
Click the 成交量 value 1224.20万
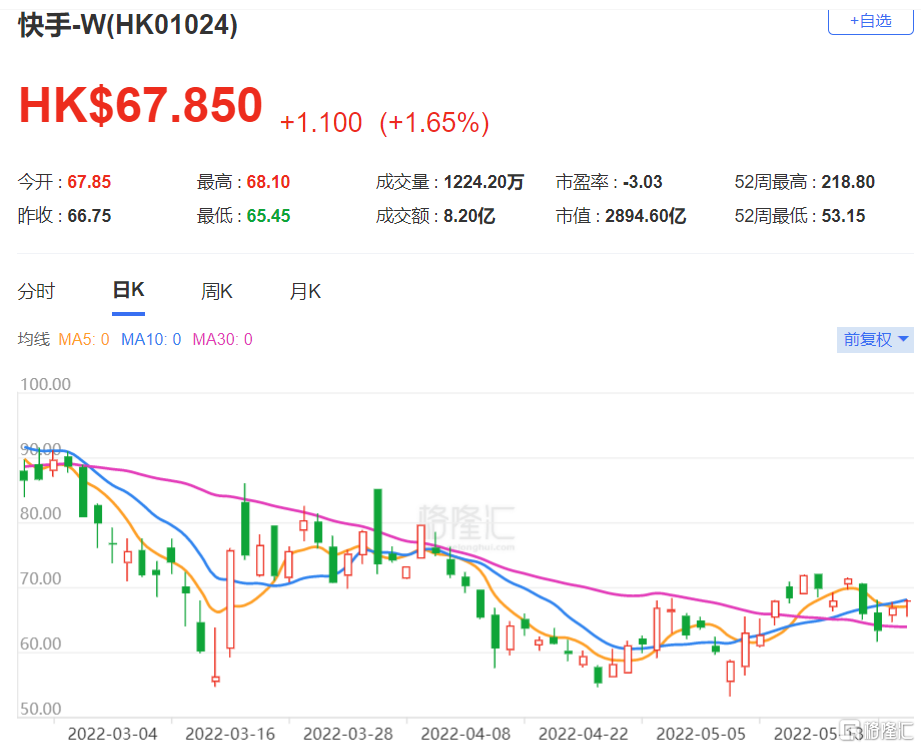(484, 182)
